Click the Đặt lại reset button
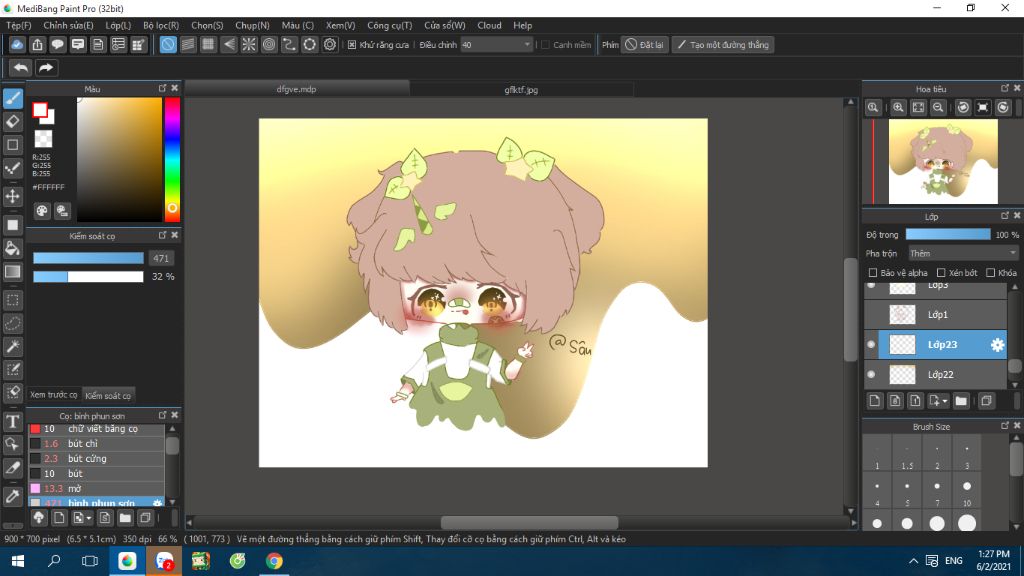 (x=645, y=44)
